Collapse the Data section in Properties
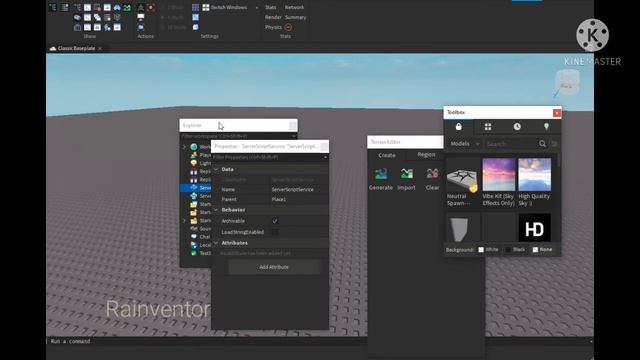This screenshot has height=360, width=640. pyautogui.click(x=216, y=169)
